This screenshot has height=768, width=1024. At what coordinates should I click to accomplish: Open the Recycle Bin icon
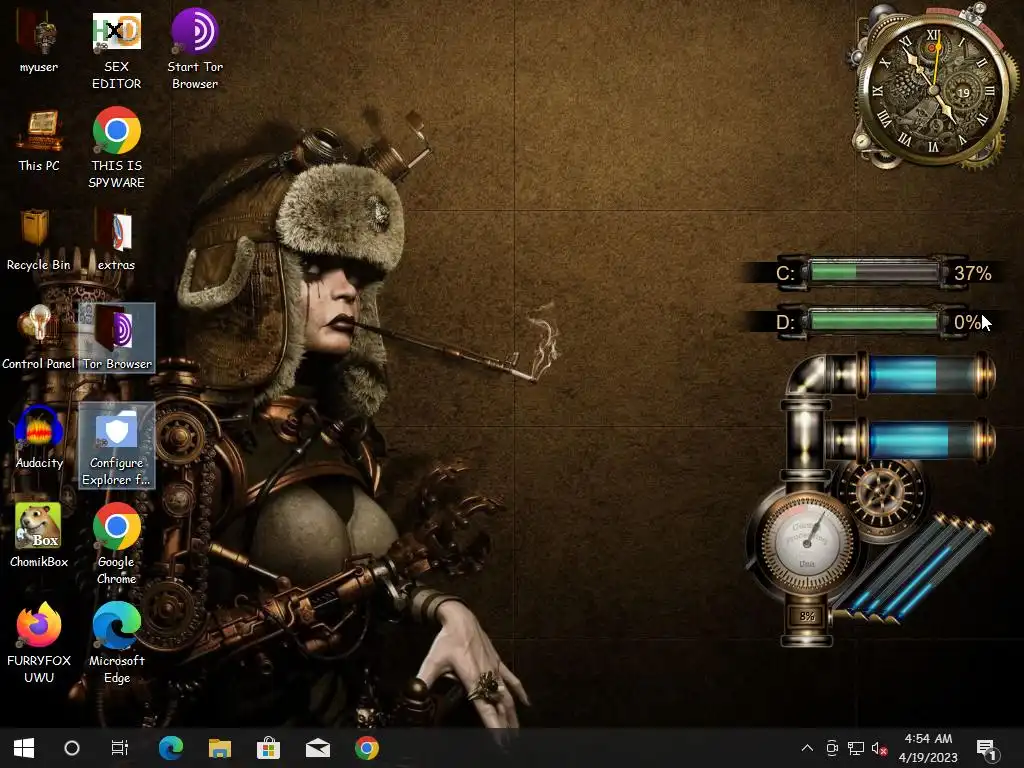[x=39, y=240]
